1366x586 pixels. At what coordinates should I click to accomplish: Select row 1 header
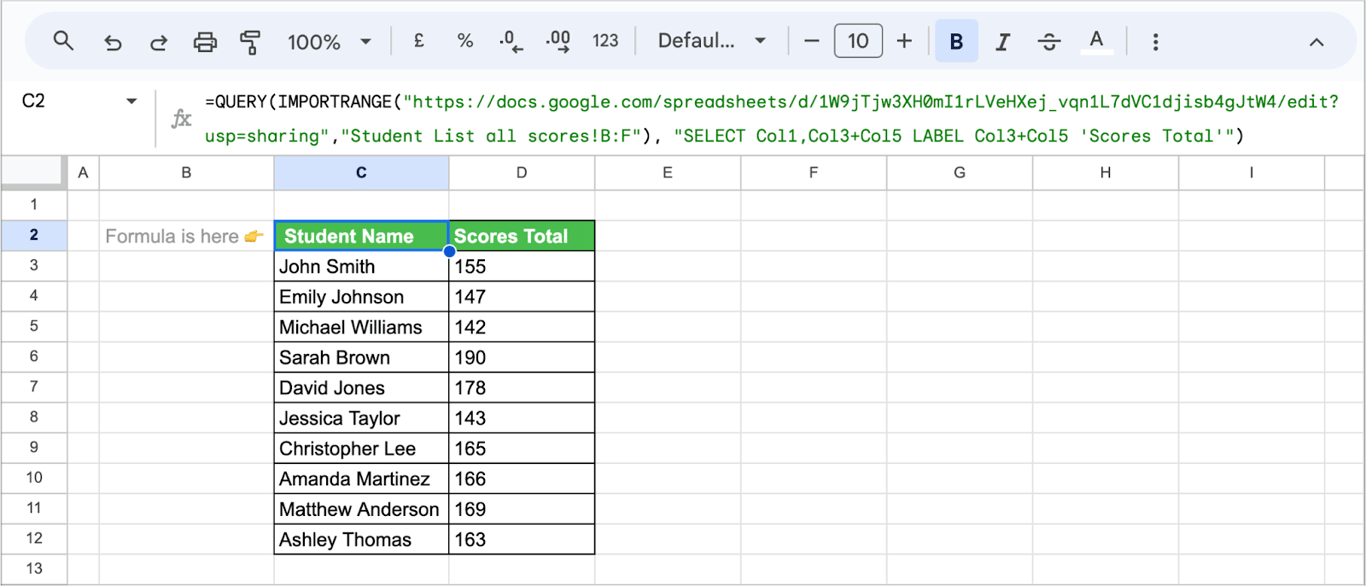(33, 205)
